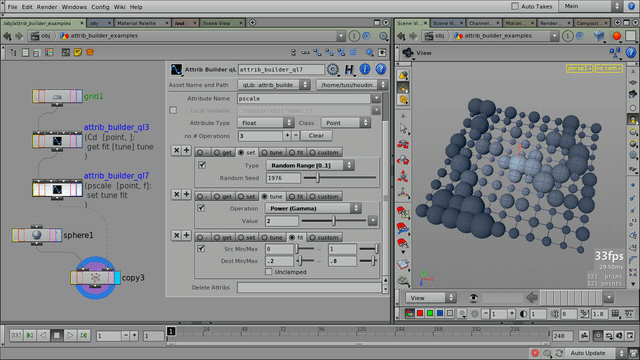Click the green channel display swatch
Viewport: 640px width, 360px height.
[x=429, y=313]
